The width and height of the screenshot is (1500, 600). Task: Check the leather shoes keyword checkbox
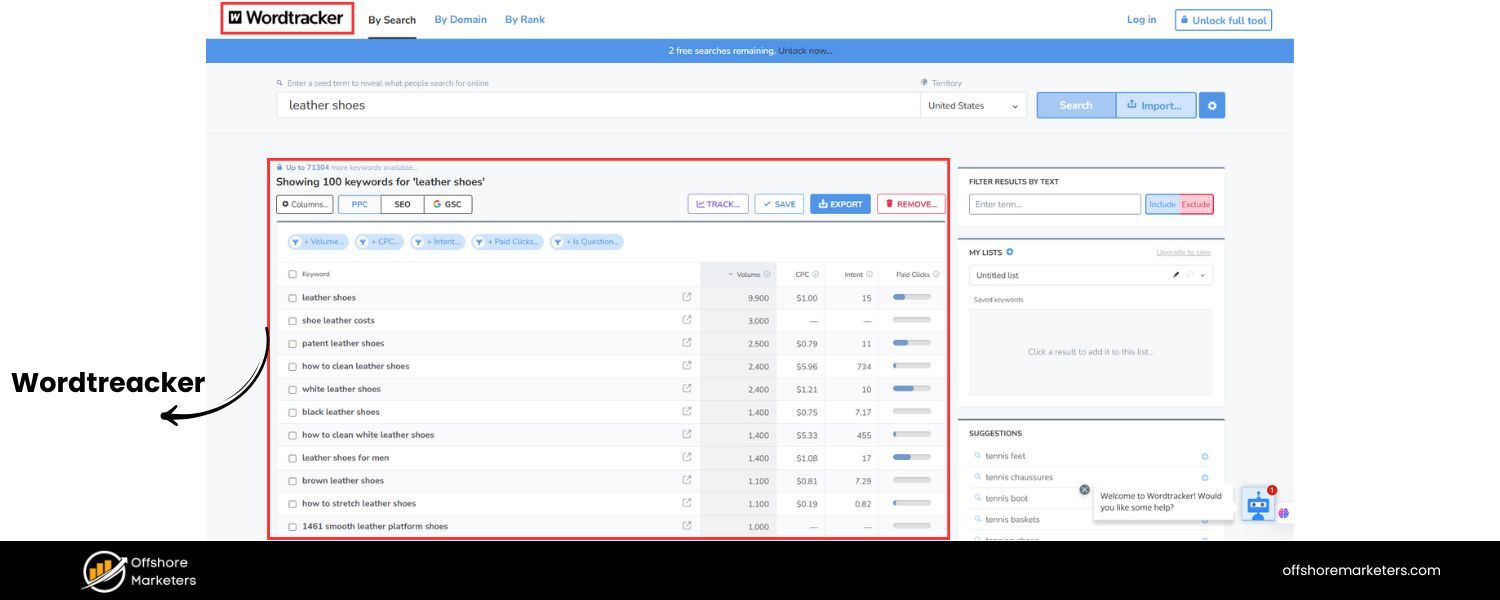tap(292, 297)
